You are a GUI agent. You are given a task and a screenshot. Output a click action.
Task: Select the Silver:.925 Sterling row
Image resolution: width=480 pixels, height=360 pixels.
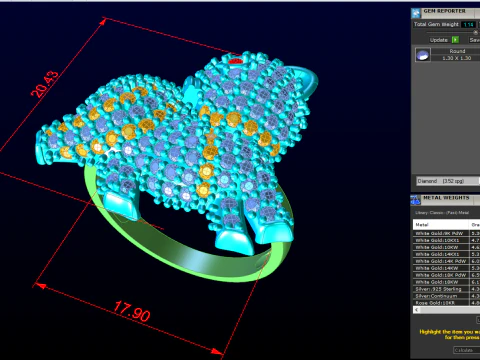446,289
